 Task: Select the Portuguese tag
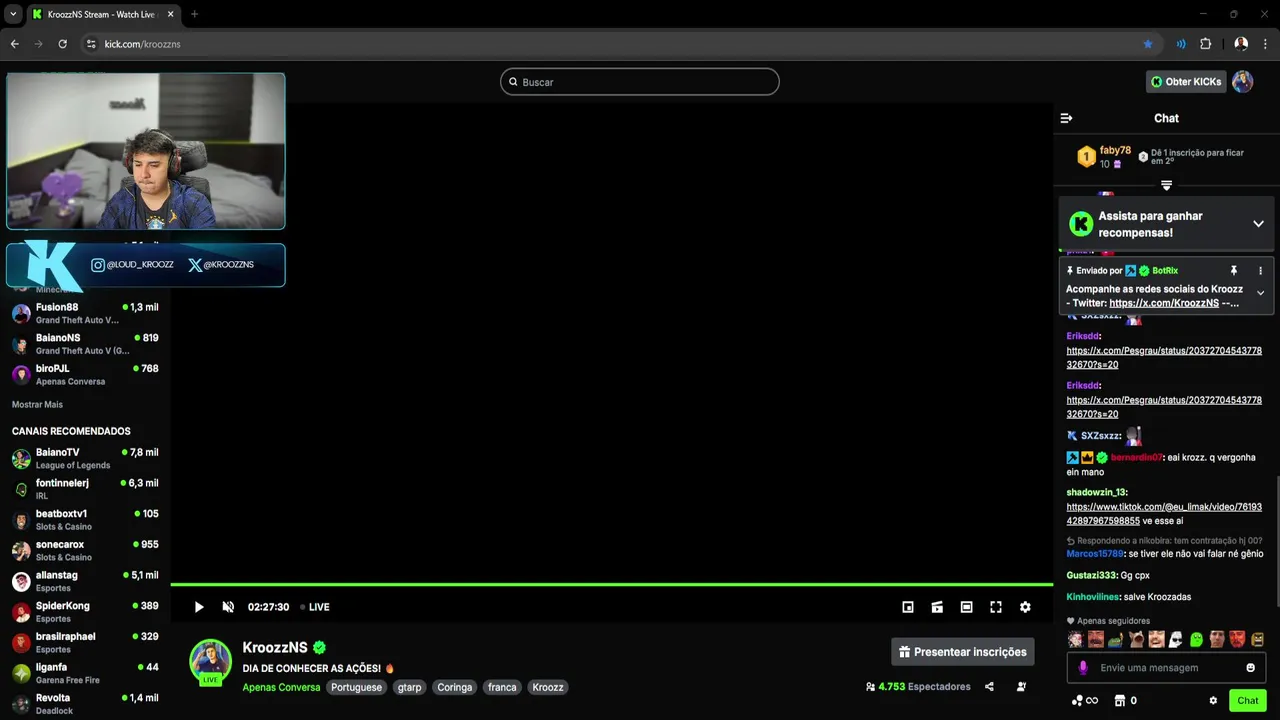[357, 688]
